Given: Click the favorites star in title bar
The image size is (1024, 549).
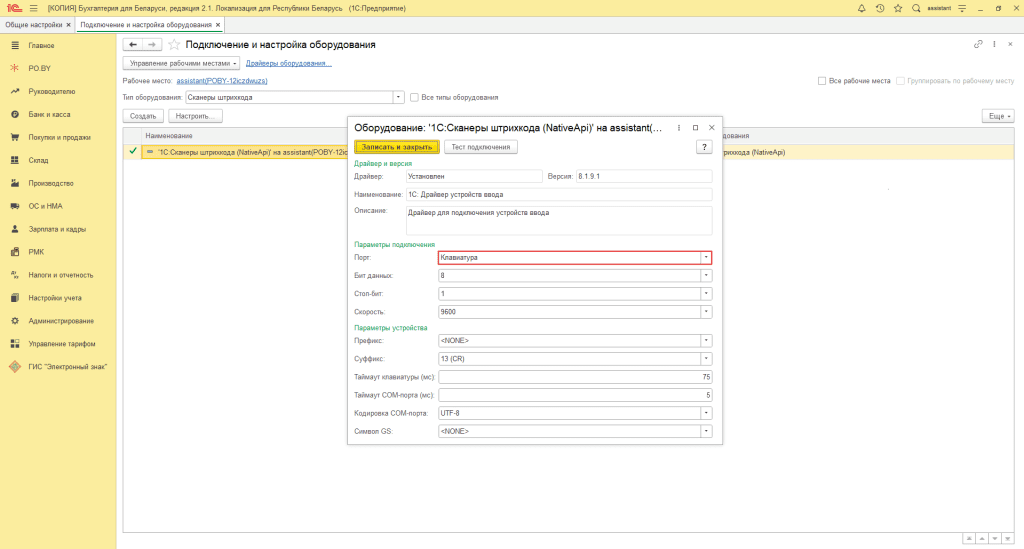Looking at the screenshot, I should 897,8.
